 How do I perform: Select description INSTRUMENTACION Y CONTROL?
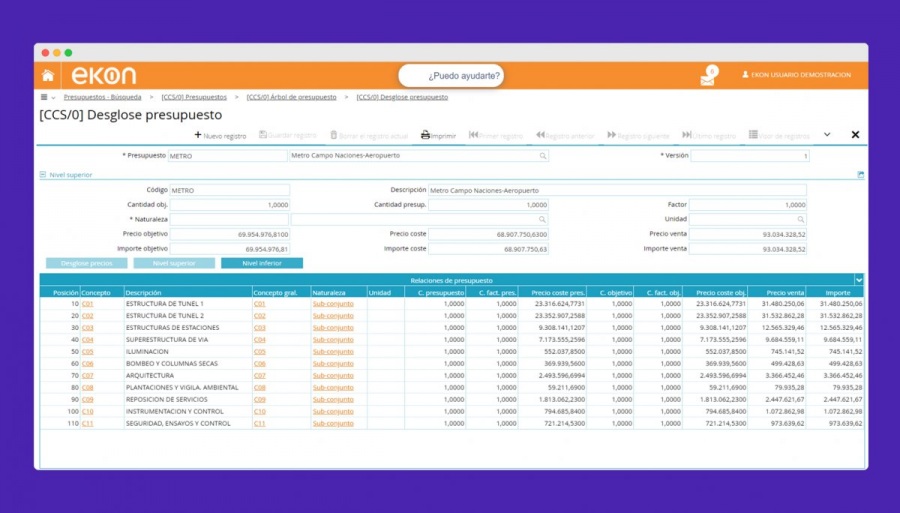click(174, 411)
